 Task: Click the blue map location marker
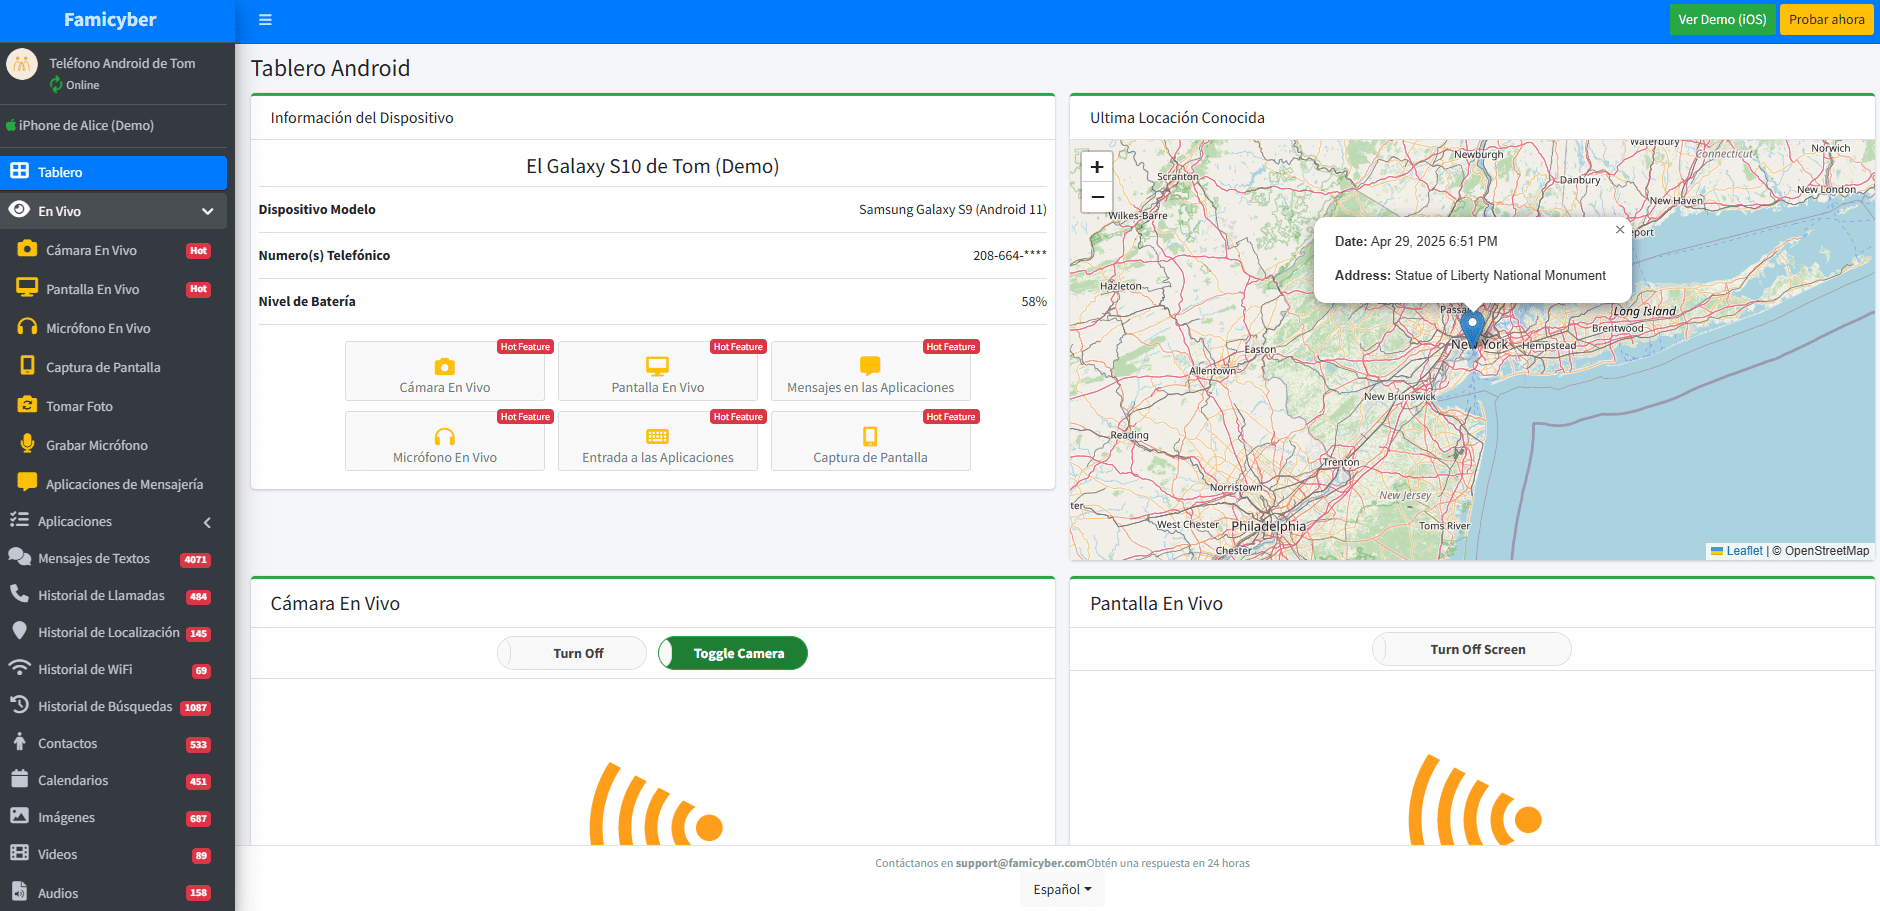(x=1472, y=328)
